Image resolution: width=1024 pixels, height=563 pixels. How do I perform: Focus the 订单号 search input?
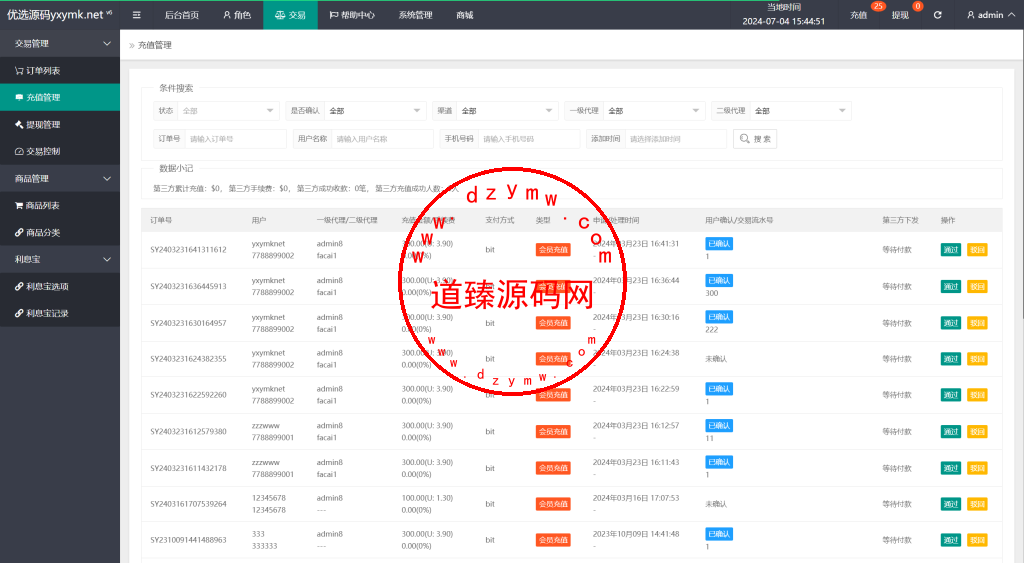point(236,139)
